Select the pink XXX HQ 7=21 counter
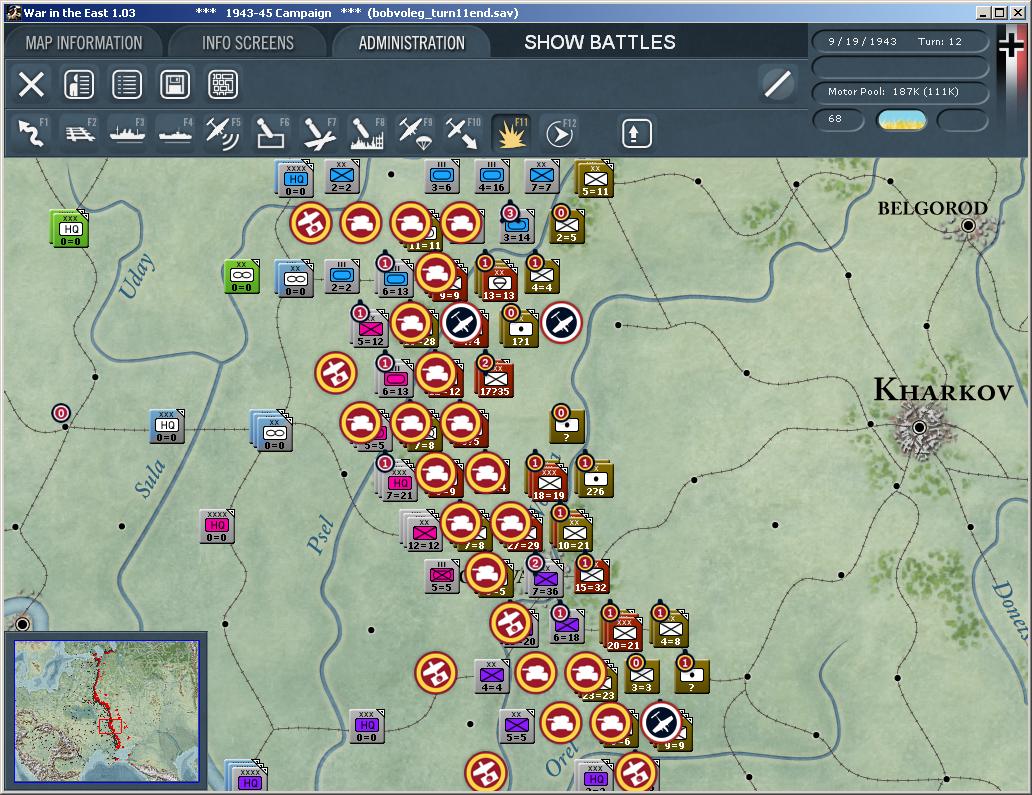This screenshot has height=795, width=1032. [x=398, y=481]
